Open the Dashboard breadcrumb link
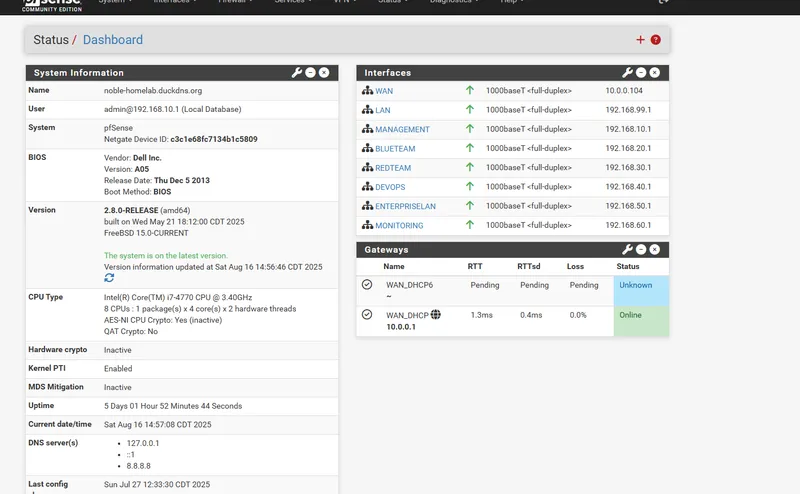This screenshot has width=800, height=494. tap(113, 40)
